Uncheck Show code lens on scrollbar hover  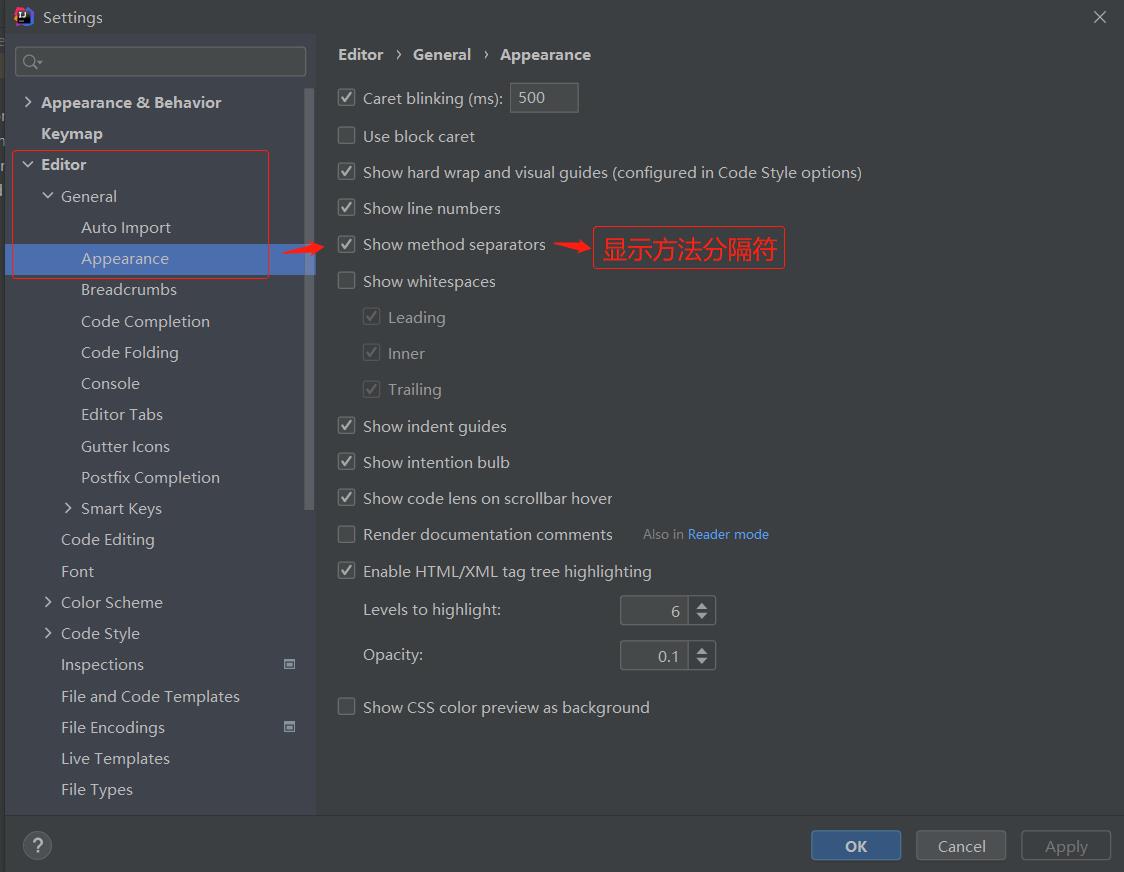[x=346, y=498]
